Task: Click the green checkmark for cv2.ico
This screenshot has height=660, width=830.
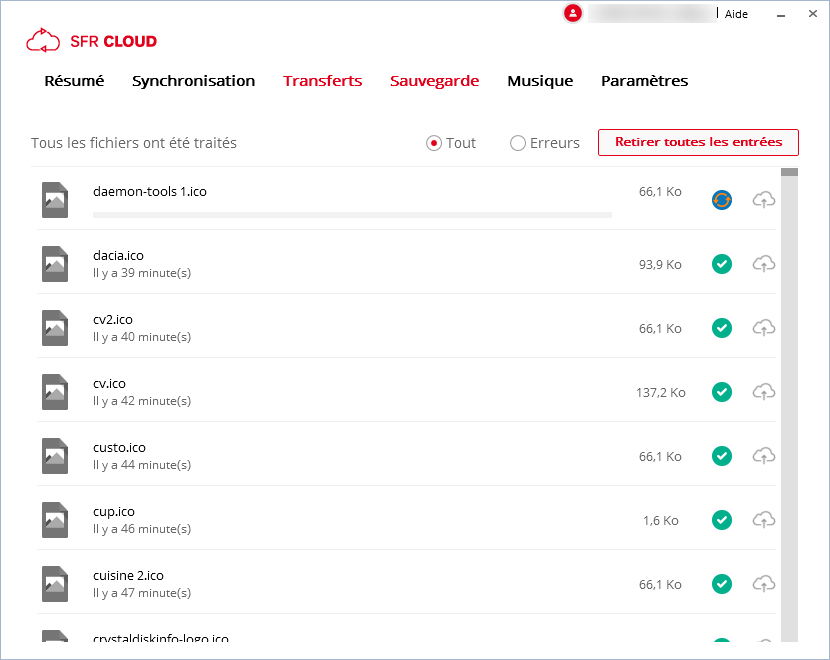Action: pos(722,328)
